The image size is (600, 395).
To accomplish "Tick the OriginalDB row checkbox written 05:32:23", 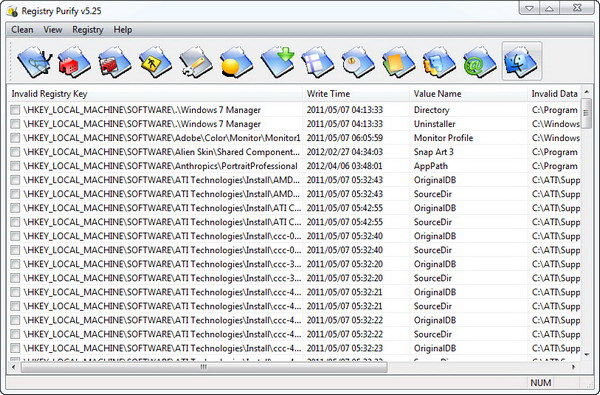I will tap(15, 348).
